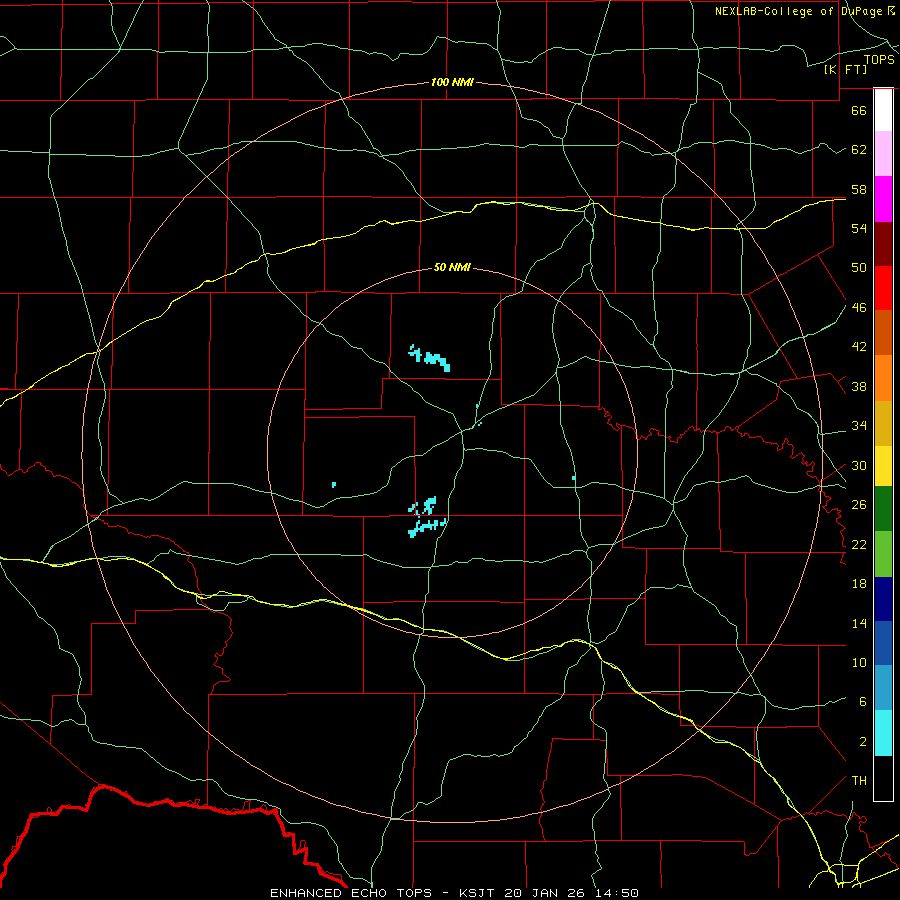Click the light green legend swatch
The width and height of the screenshot is (900, 900).
883,554
